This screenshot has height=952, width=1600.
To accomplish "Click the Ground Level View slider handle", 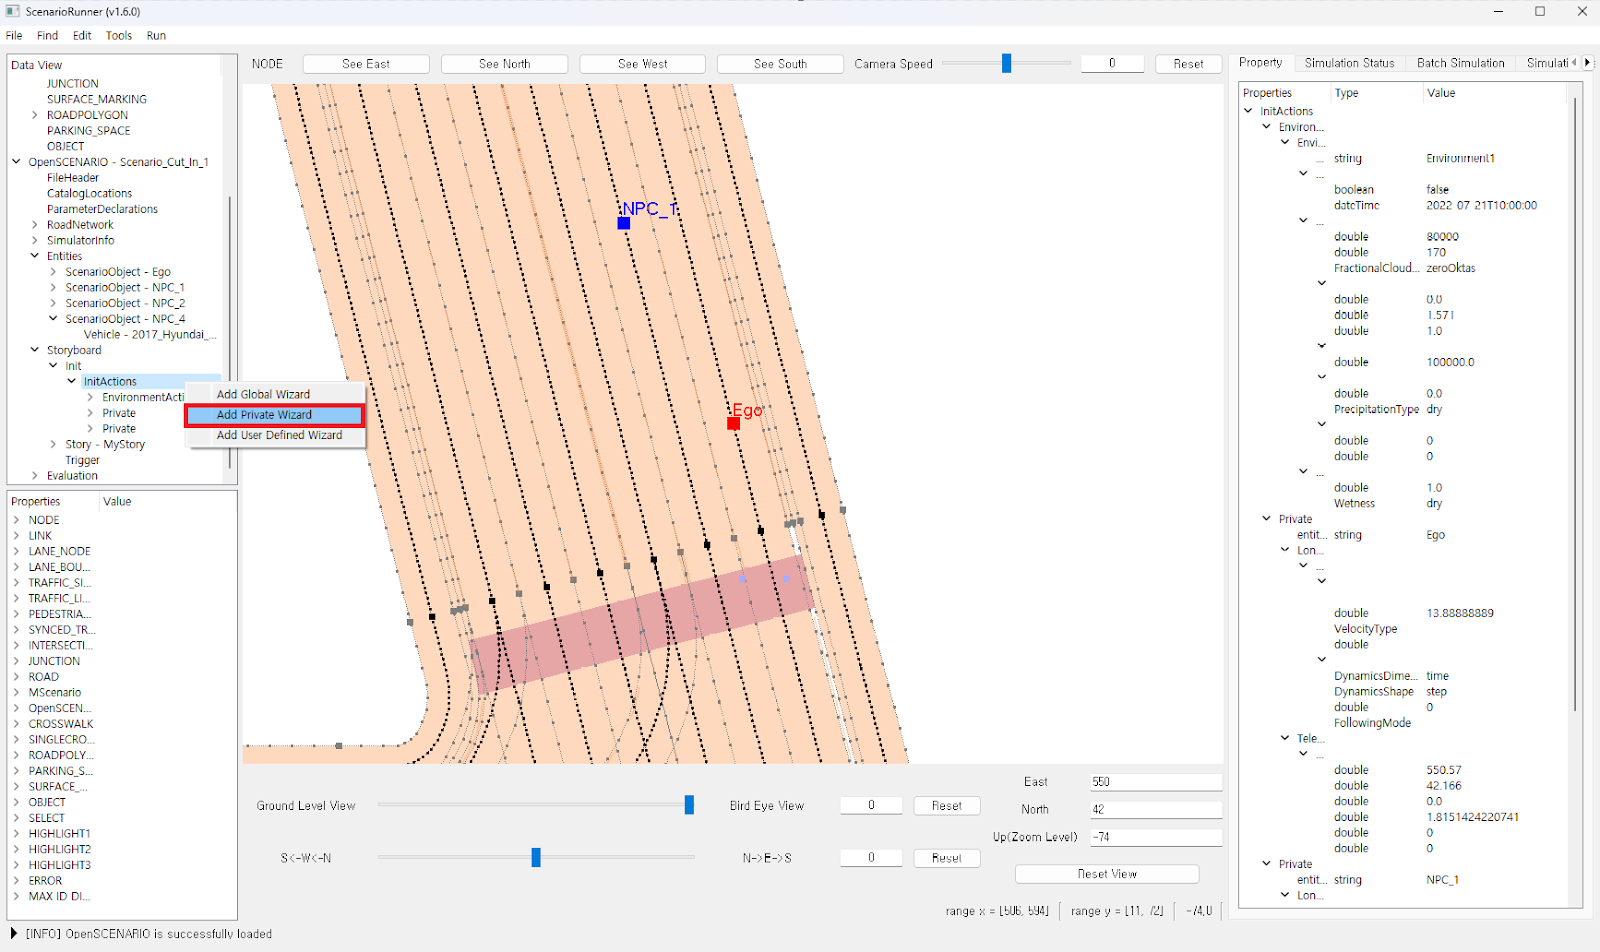I will [689, 805].
